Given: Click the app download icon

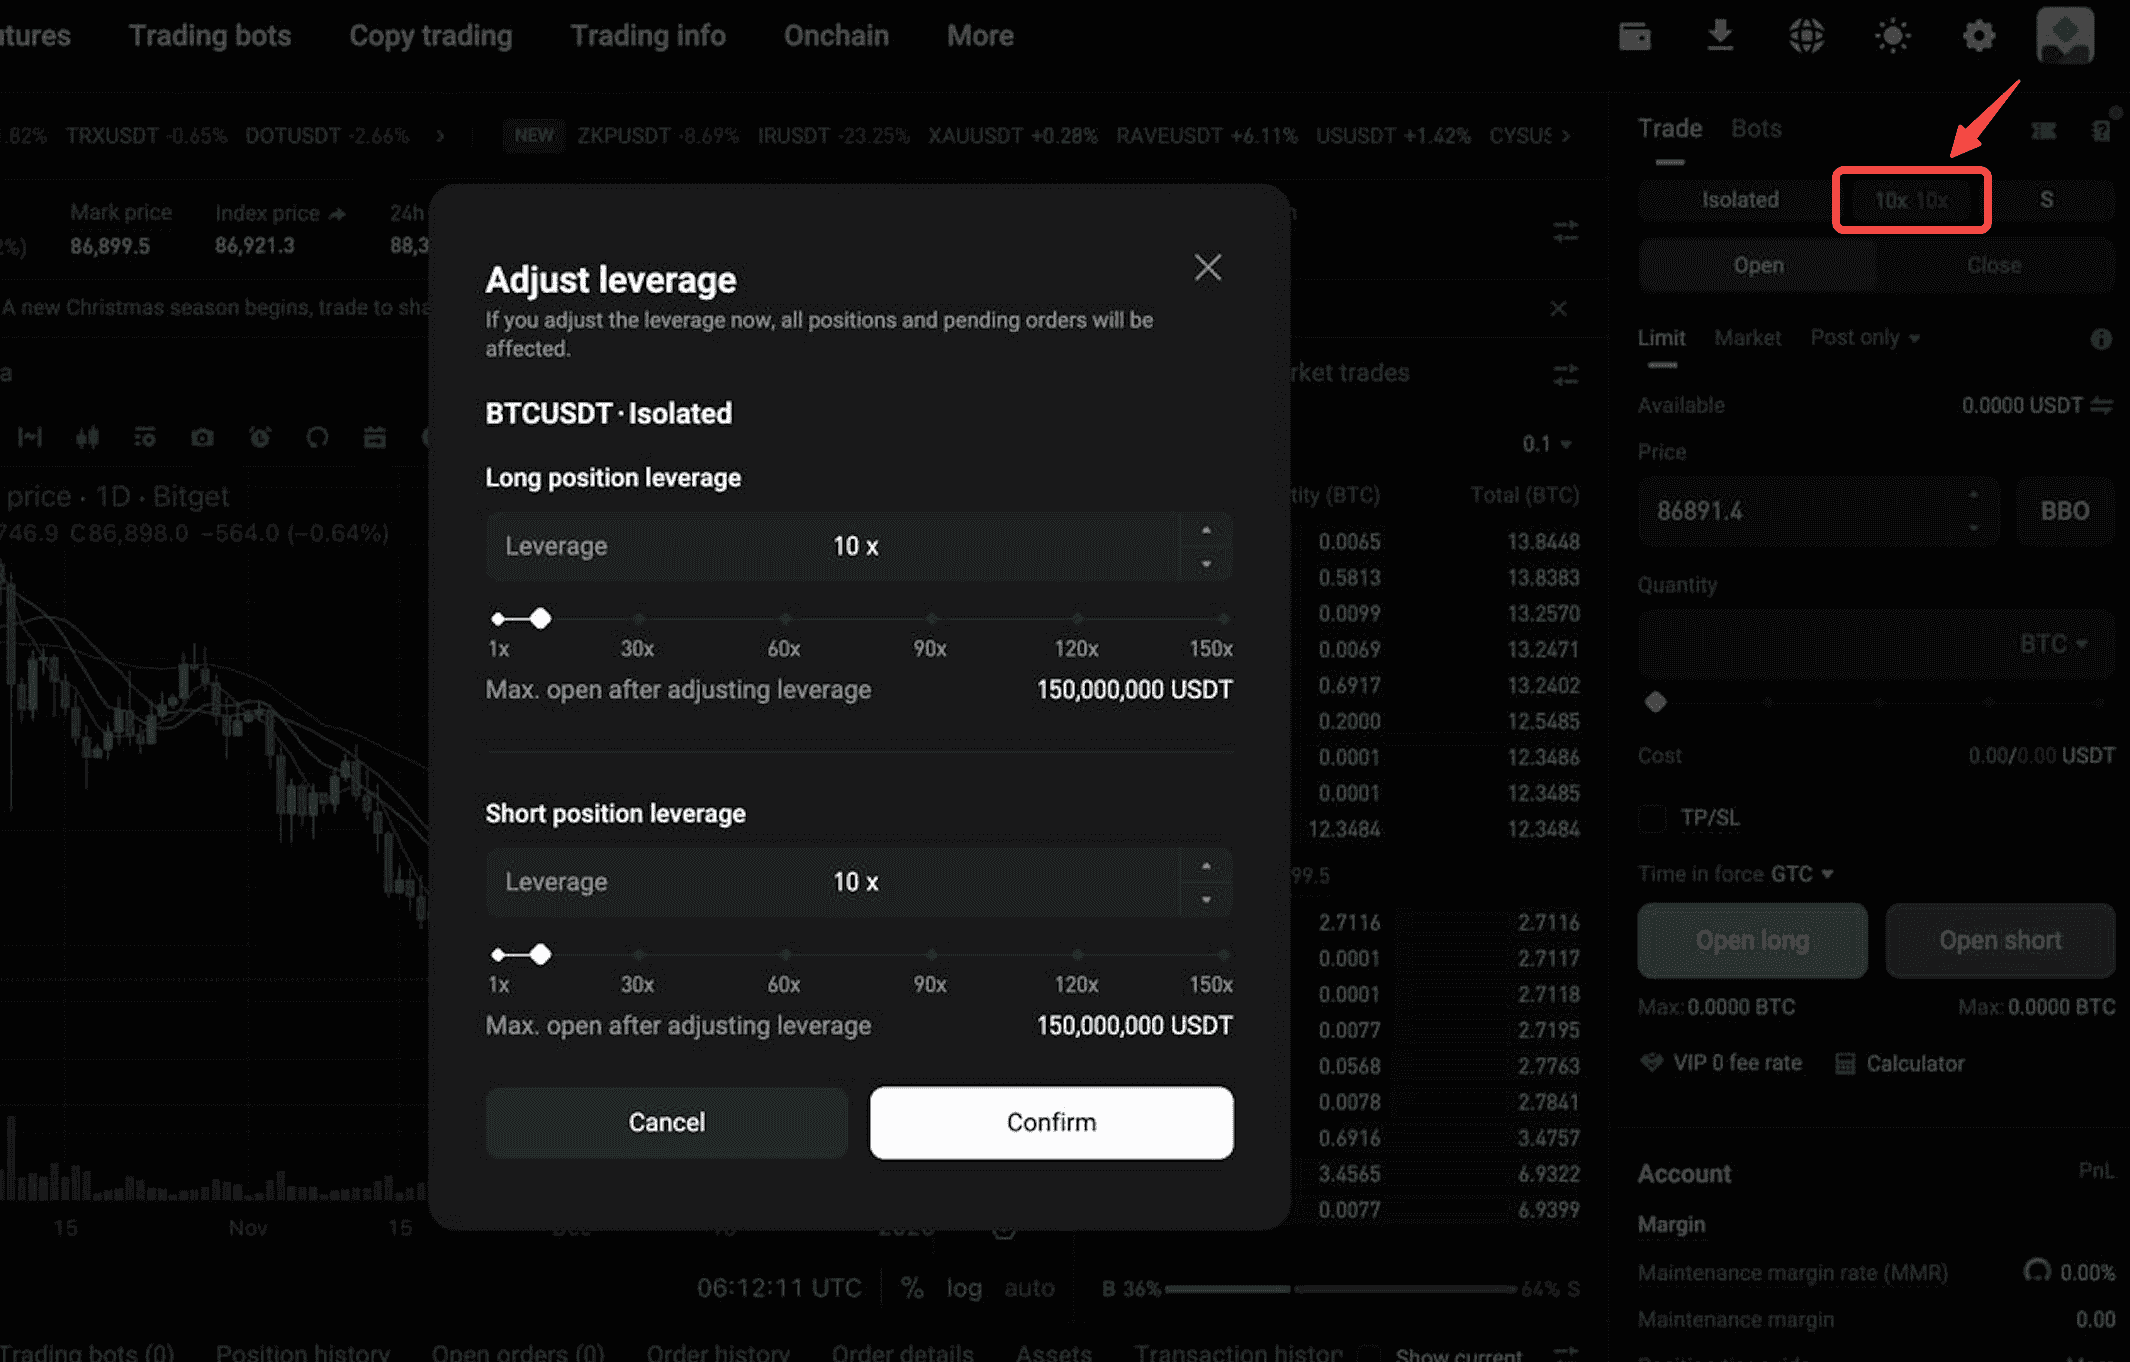Looking at the screenshot, I should (1721, 35).
